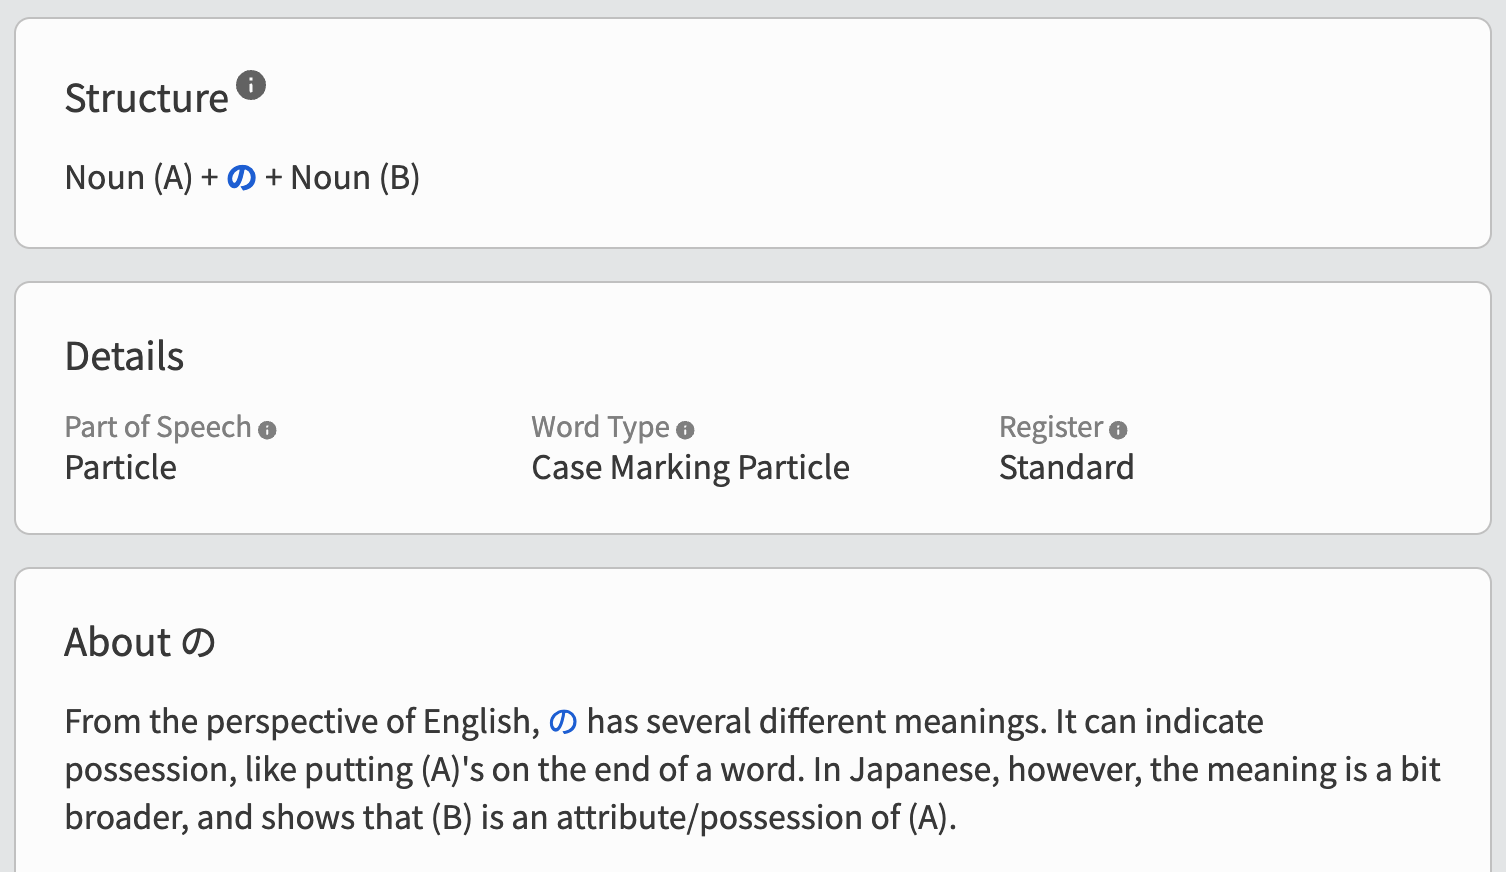Image resolution: width=1506 pixels, height=872 pixels.
Task: Open the Part of Speech info icon
Action: (267, 430)
